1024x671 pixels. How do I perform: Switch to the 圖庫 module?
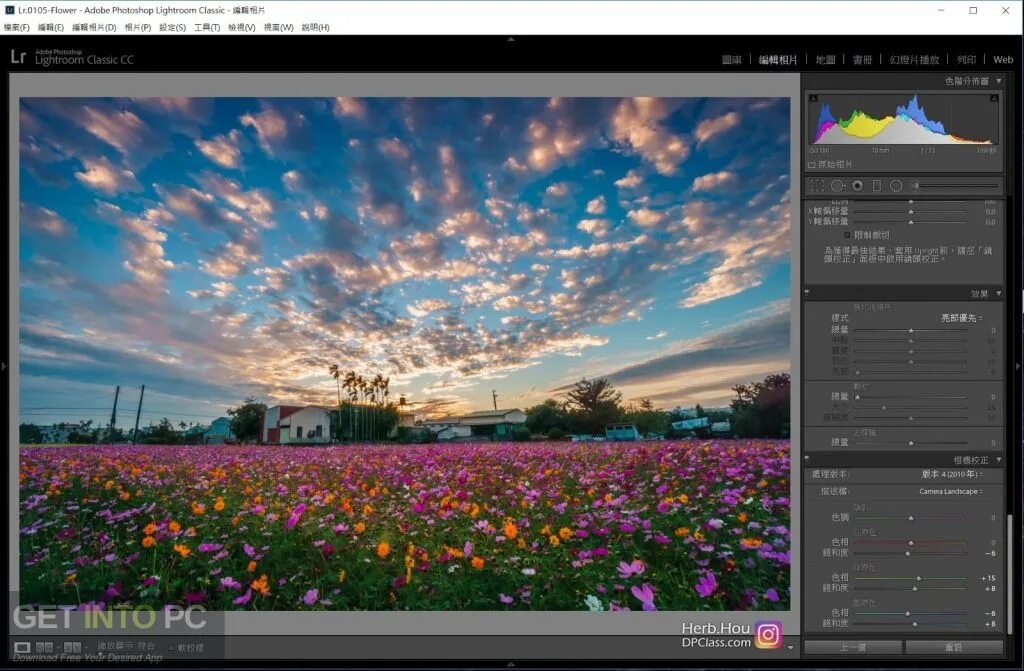pos(731,59)
